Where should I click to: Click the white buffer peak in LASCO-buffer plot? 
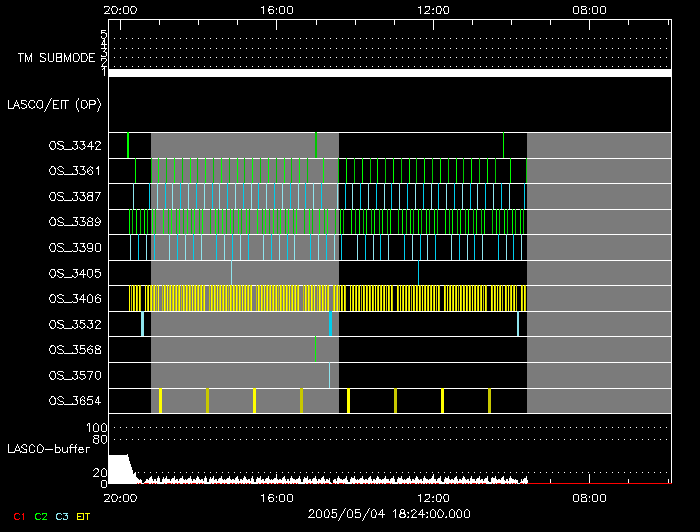(119, 468)
